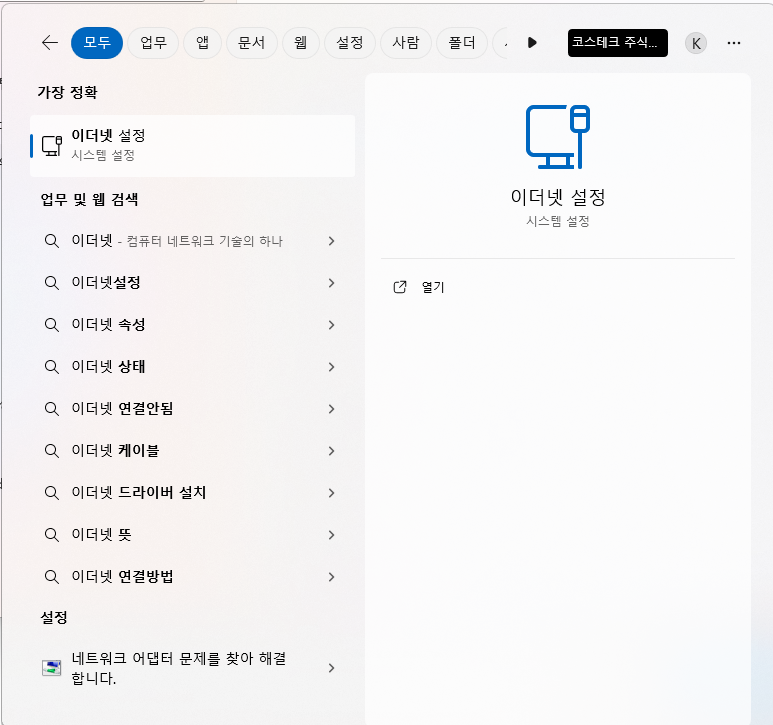Open the K user account avatar

point(696,43)
